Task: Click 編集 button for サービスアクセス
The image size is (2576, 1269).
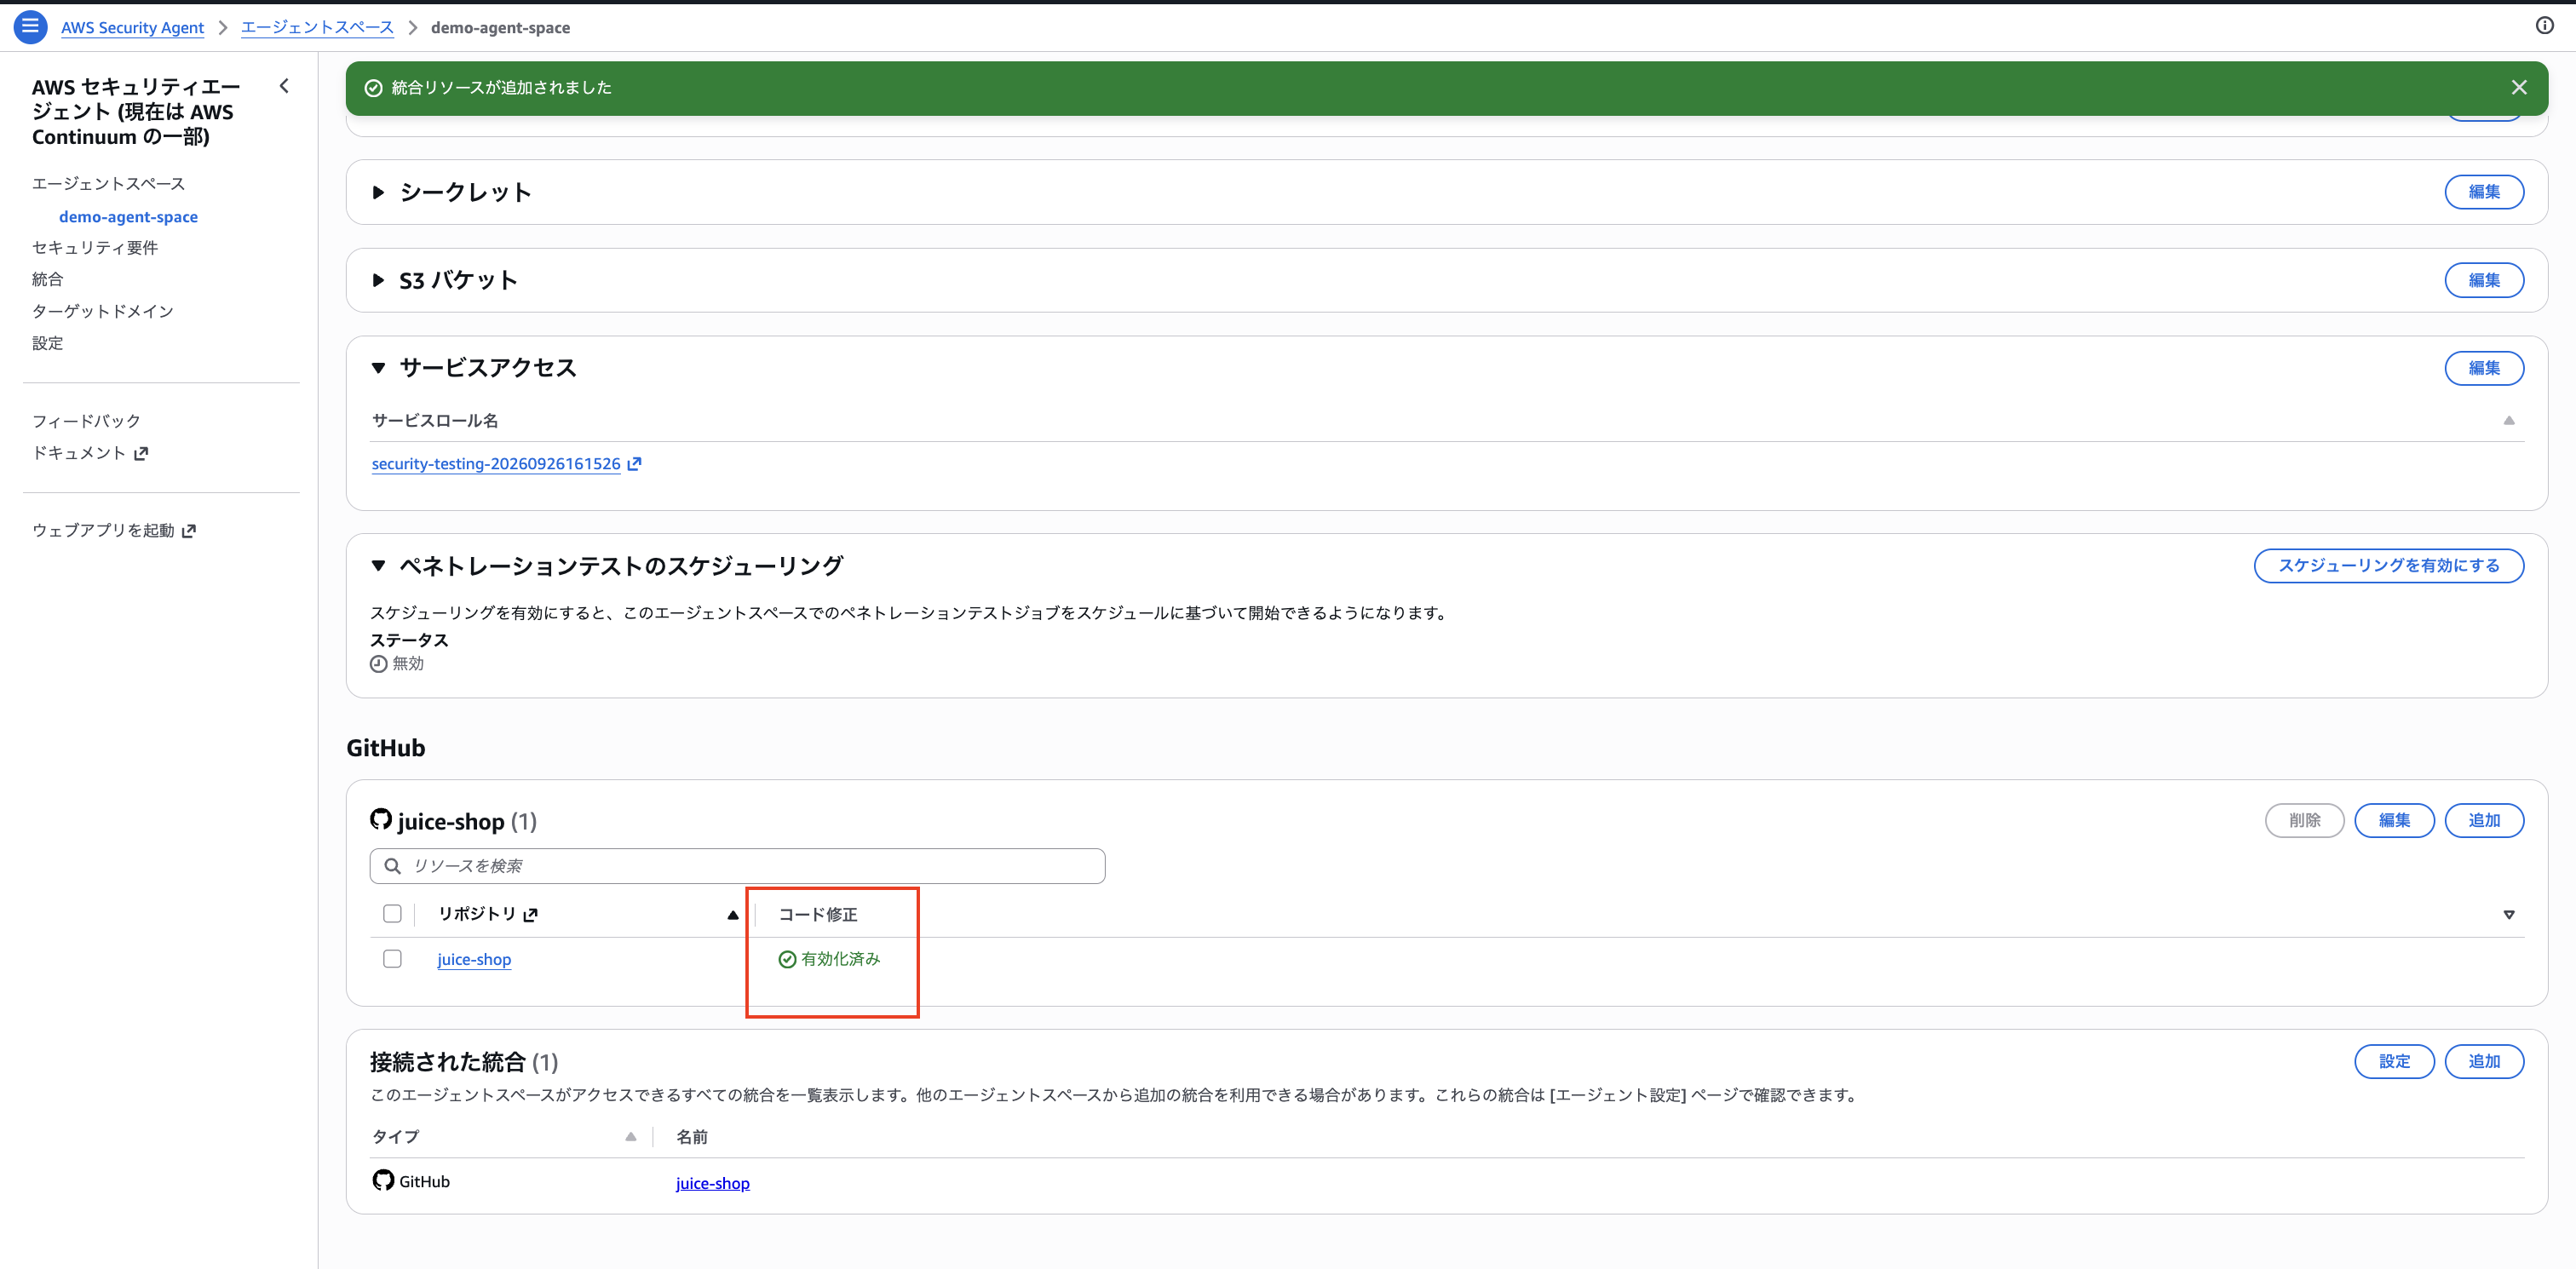Action: point(2484,368)
